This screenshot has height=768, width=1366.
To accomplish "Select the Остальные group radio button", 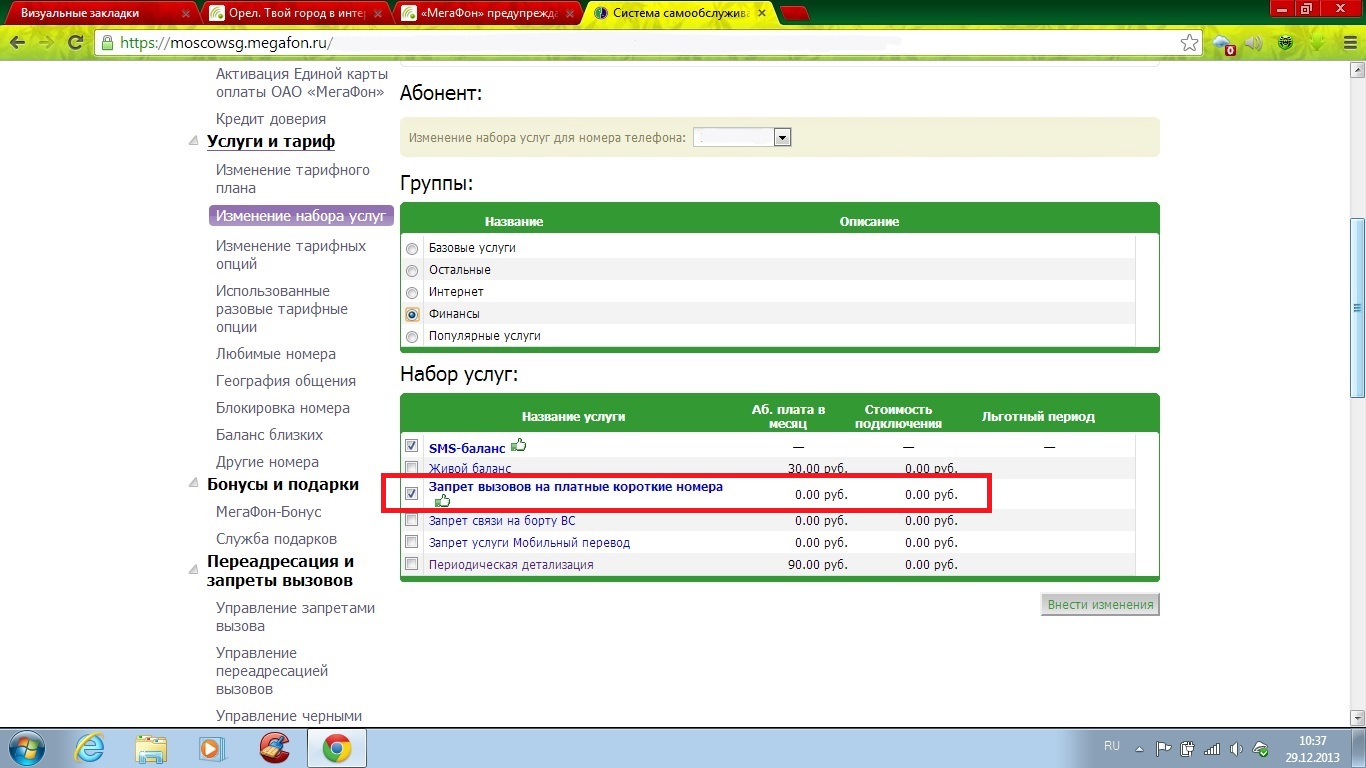I will pyautogui.click(x=412, y=270).
